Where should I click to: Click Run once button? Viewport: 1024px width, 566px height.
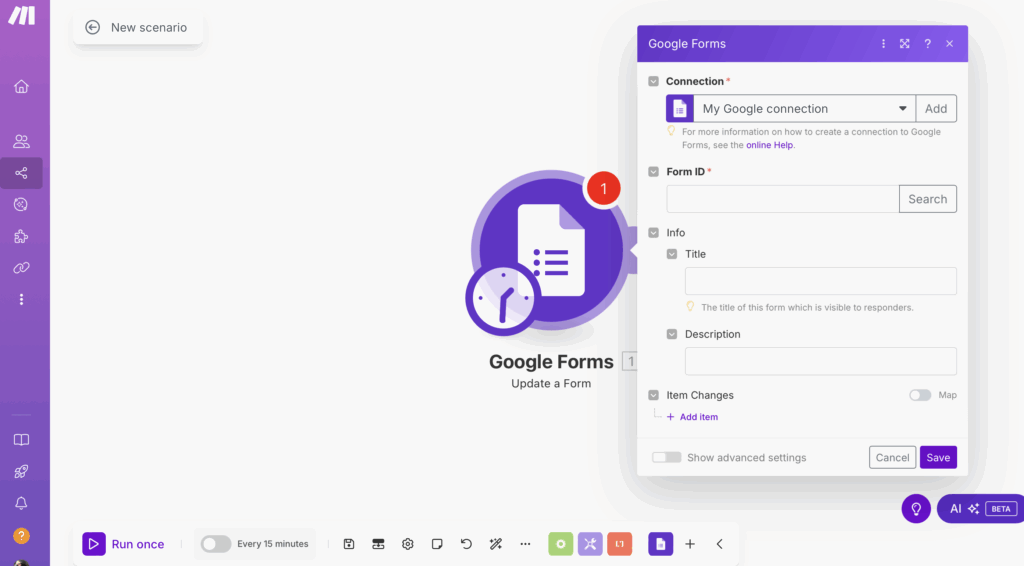(123, 544)
